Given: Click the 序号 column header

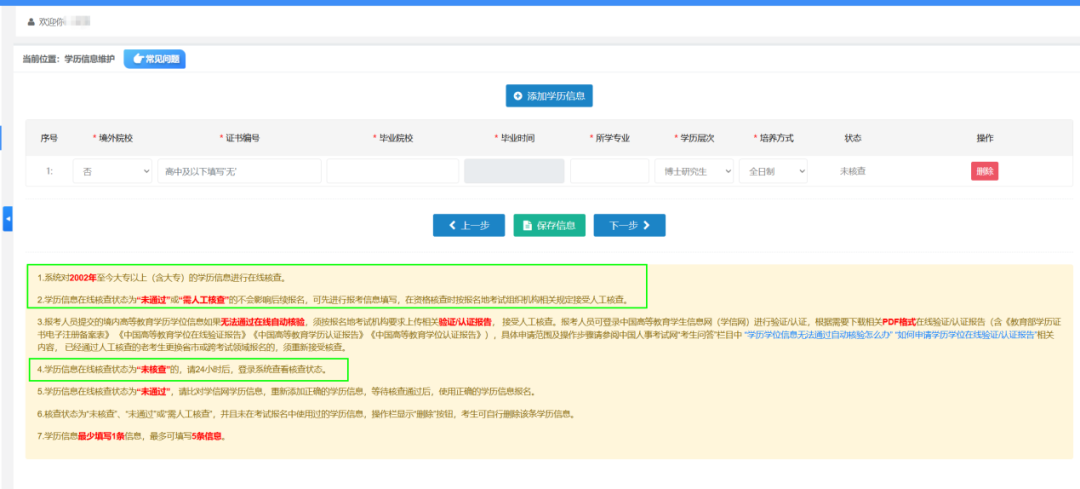Looking at the screenshot, I should point(49,138).
